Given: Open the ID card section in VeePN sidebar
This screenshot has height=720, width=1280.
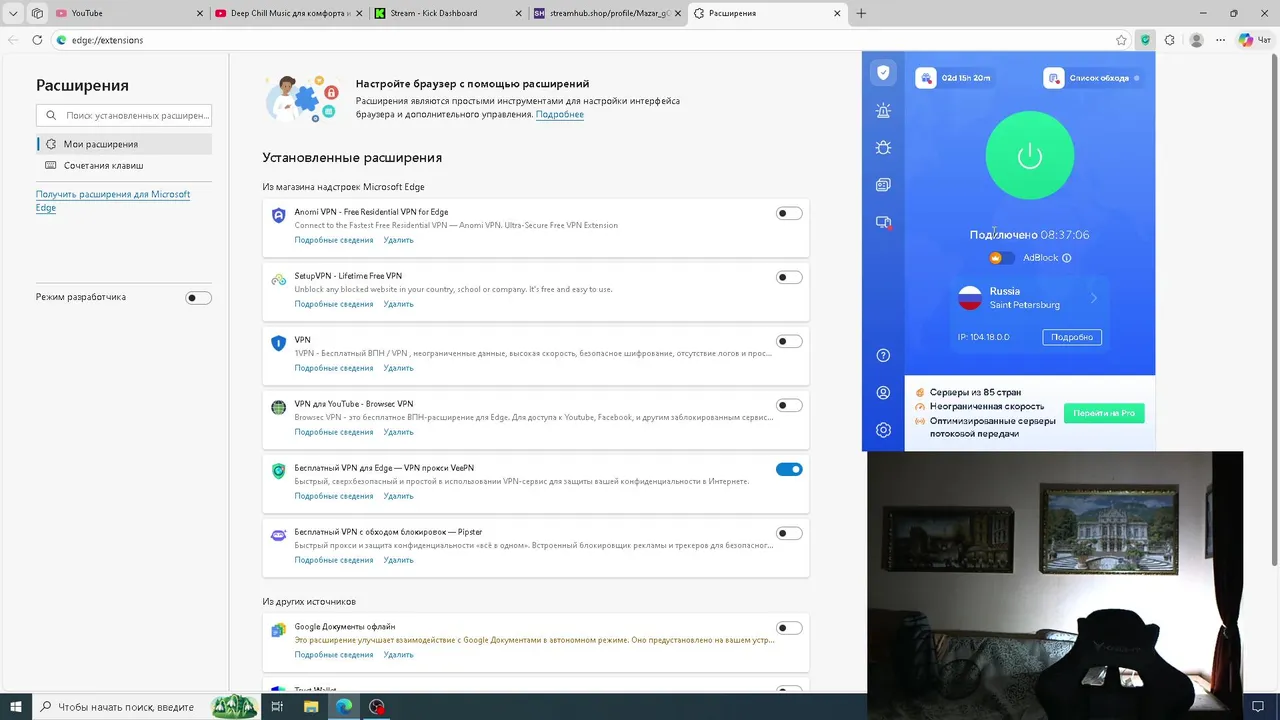Looking at the screenshot, I should pos(882,185).
